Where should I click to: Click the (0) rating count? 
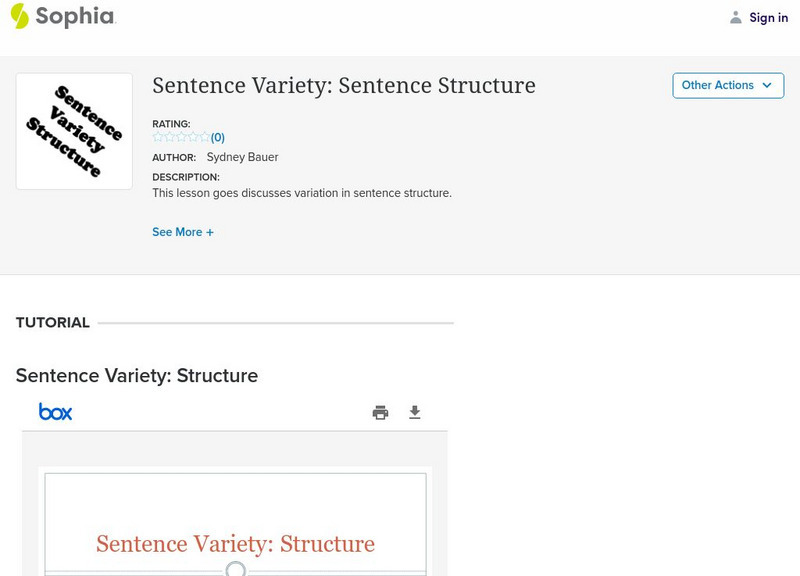coord(218,138)
